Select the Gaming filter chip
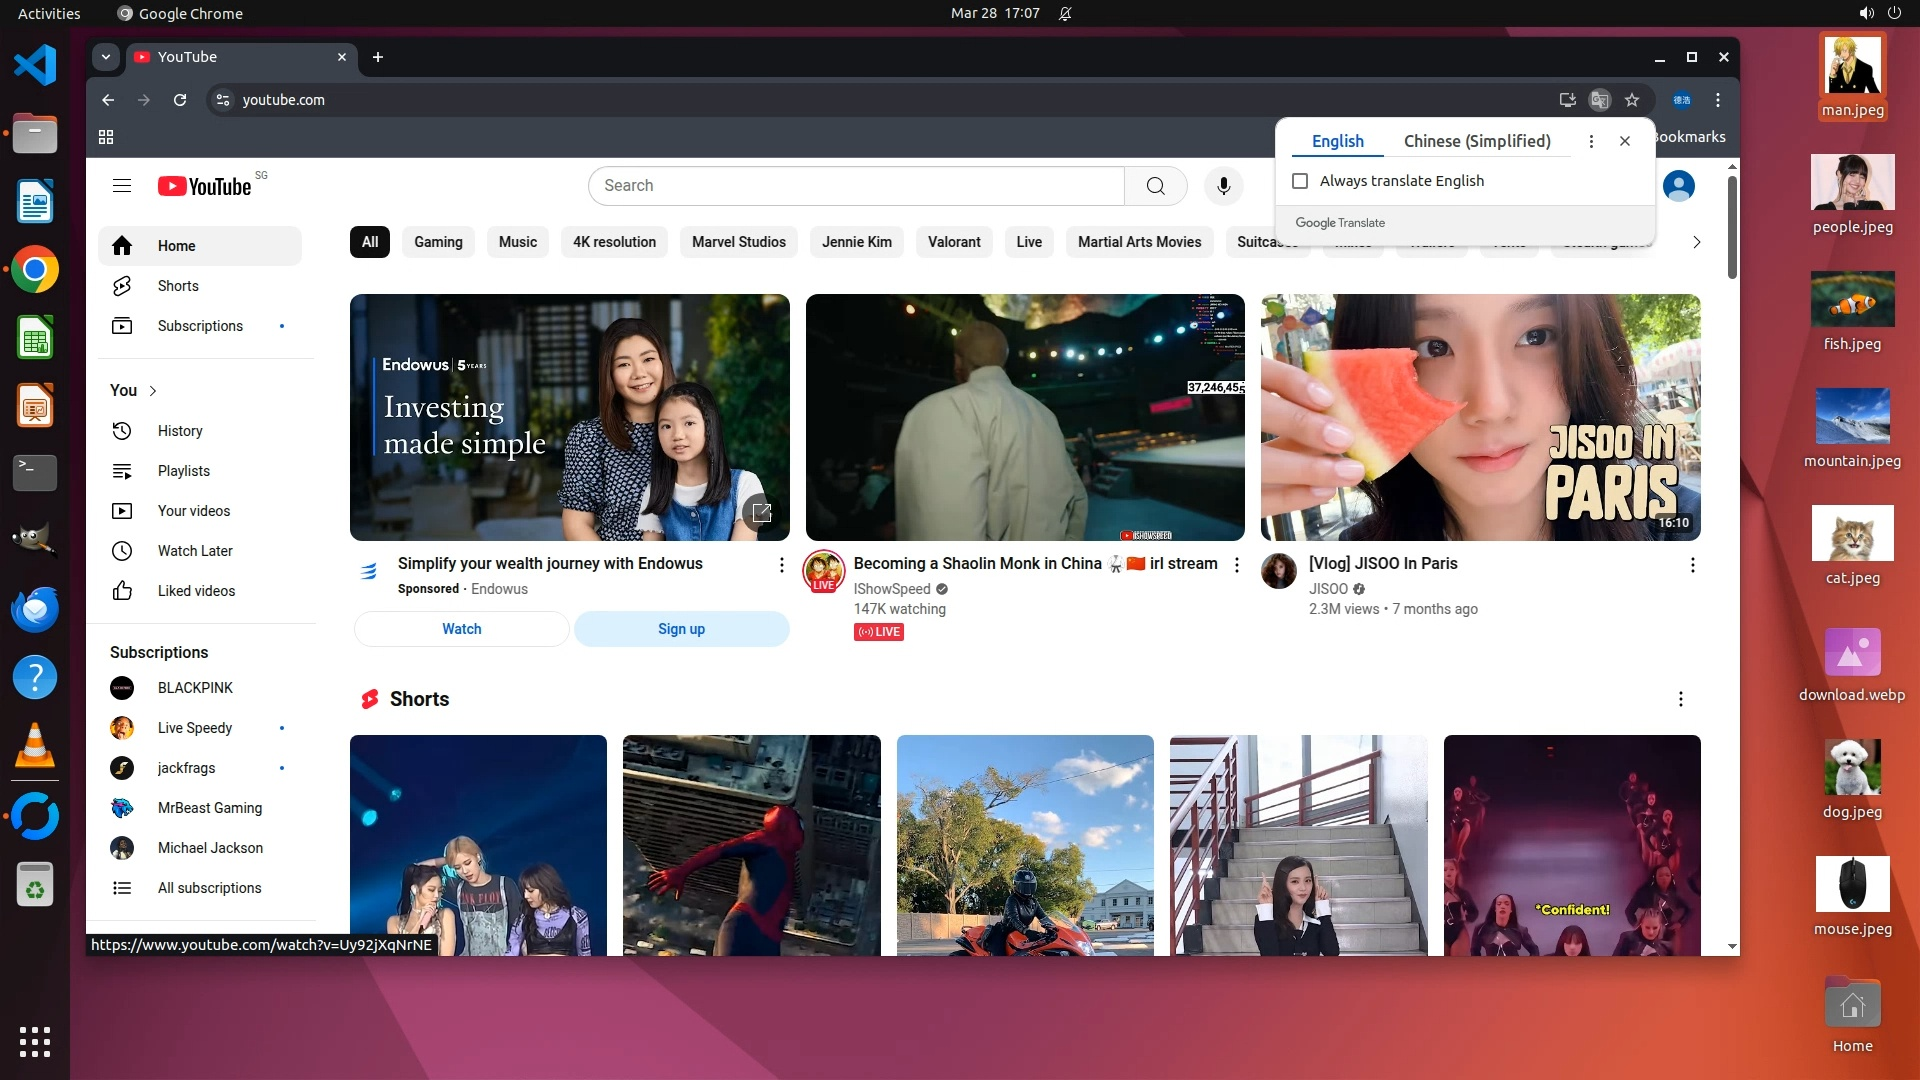This screenshot has width=1920, height=1080. pos(438,242)
